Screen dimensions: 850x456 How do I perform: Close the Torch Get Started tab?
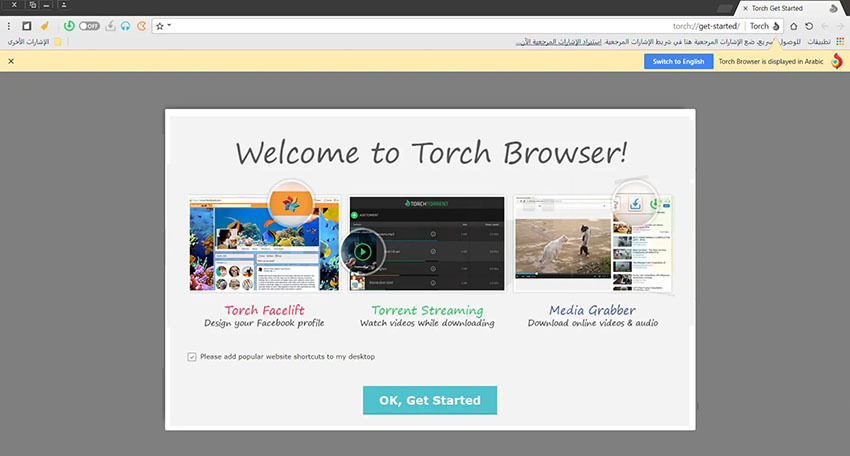pyautogui.click(x=745, y=8)
